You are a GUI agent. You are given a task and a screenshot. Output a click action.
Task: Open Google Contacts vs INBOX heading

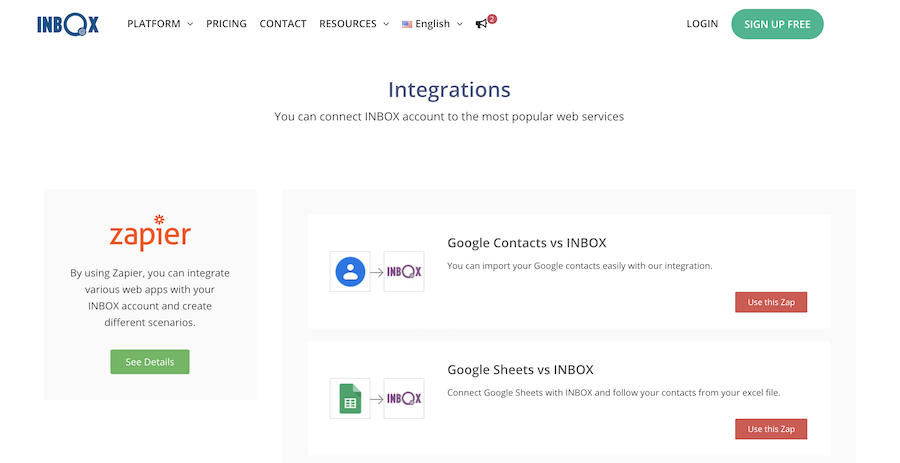pos(527,242)
